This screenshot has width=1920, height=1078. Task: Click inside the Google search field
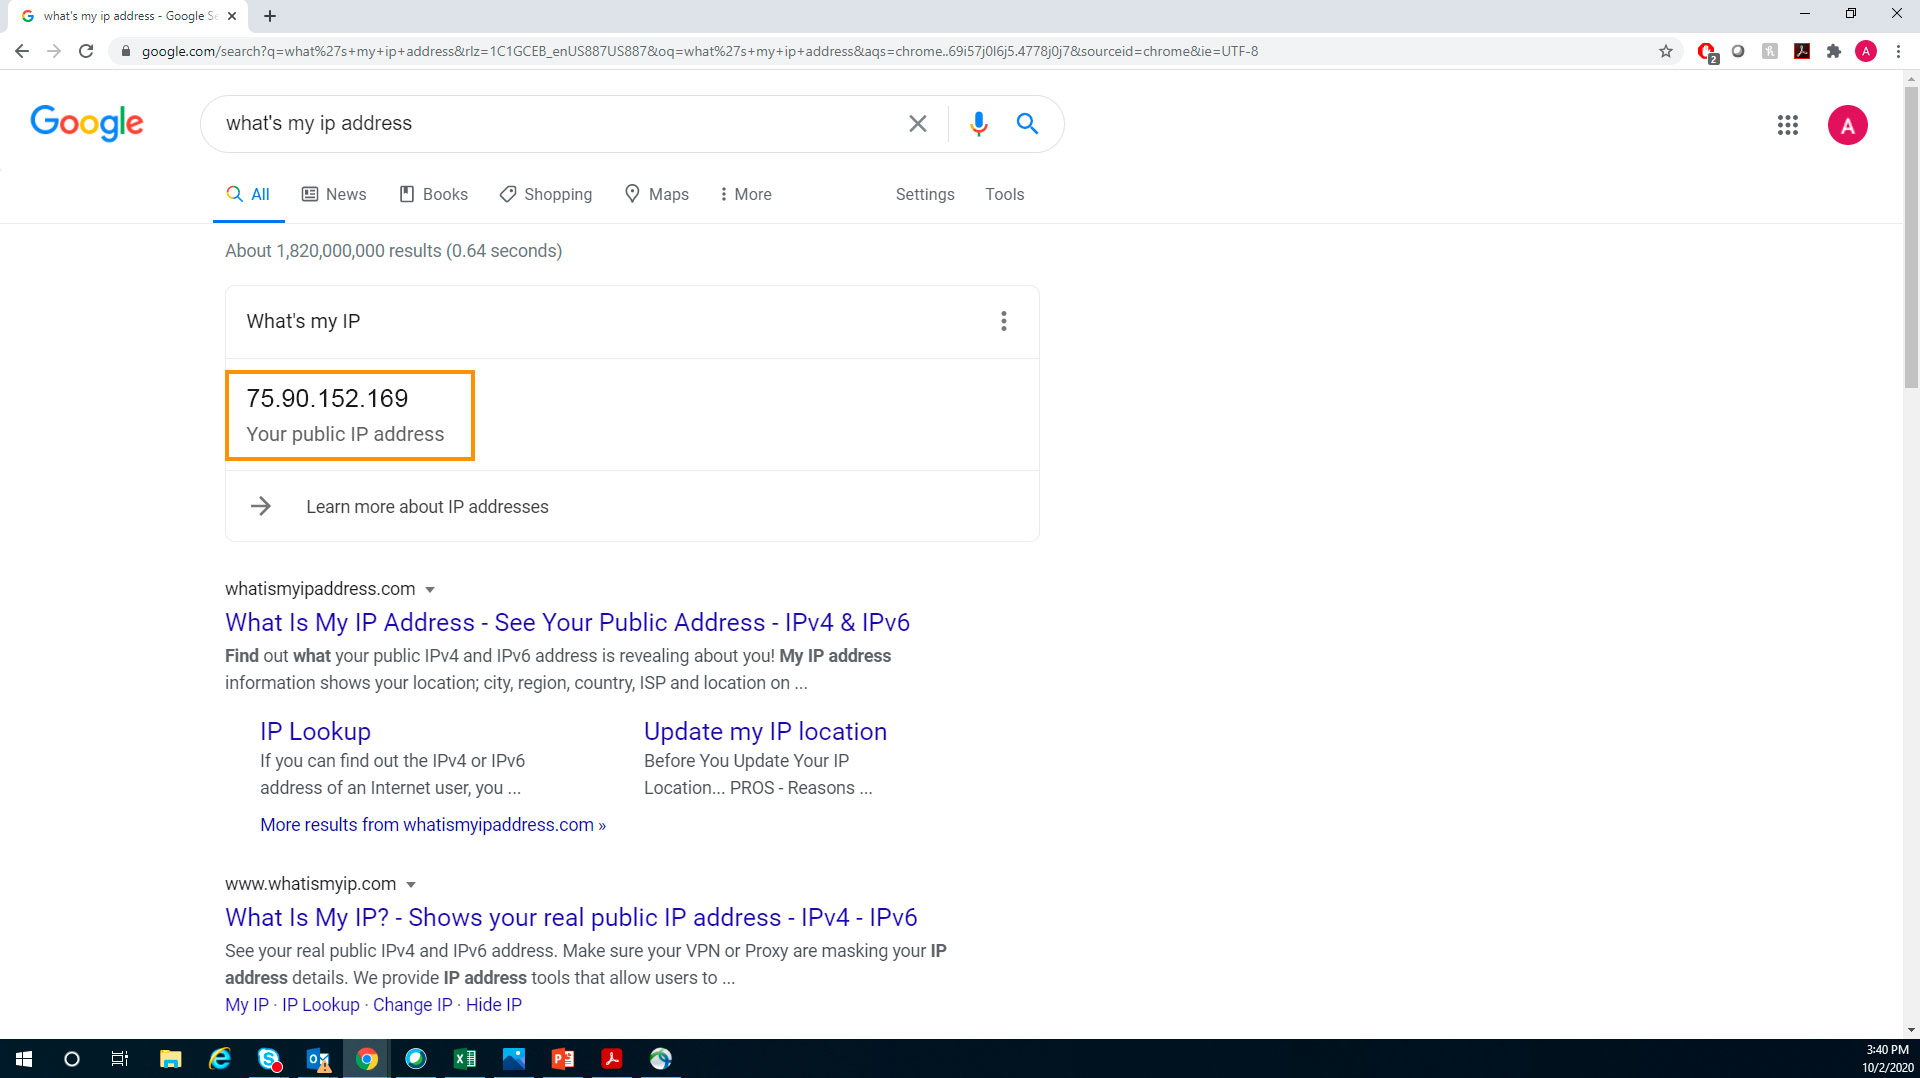pyautogui.click(x=560, y=123)
